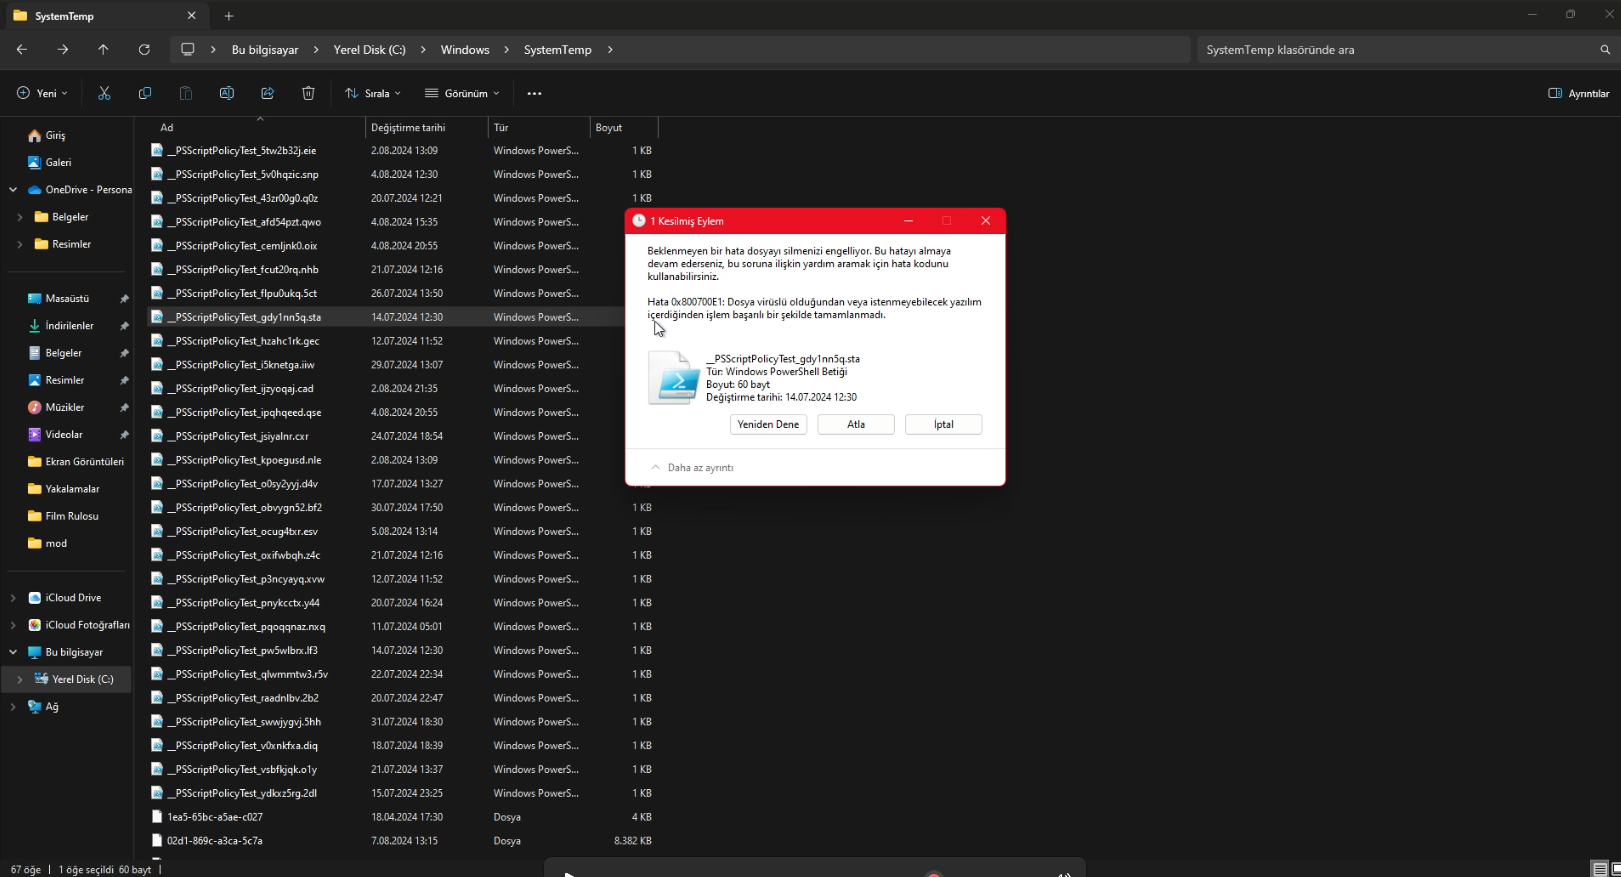Collapse the Bu bilgisayar tree node
This screenshot has width=1621, height=877.
pos(13,652)
